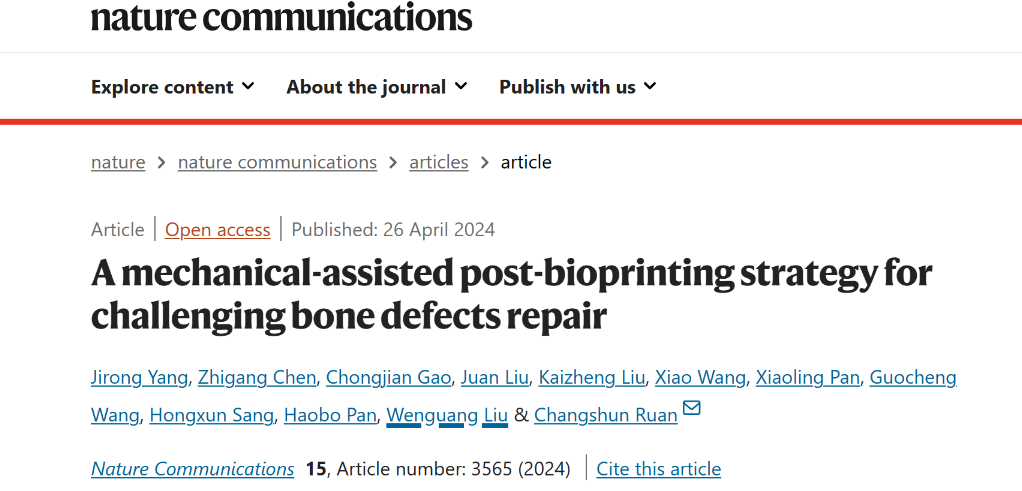
Task: Select author Chongjian Gao
Action: (x=389, y=377)
